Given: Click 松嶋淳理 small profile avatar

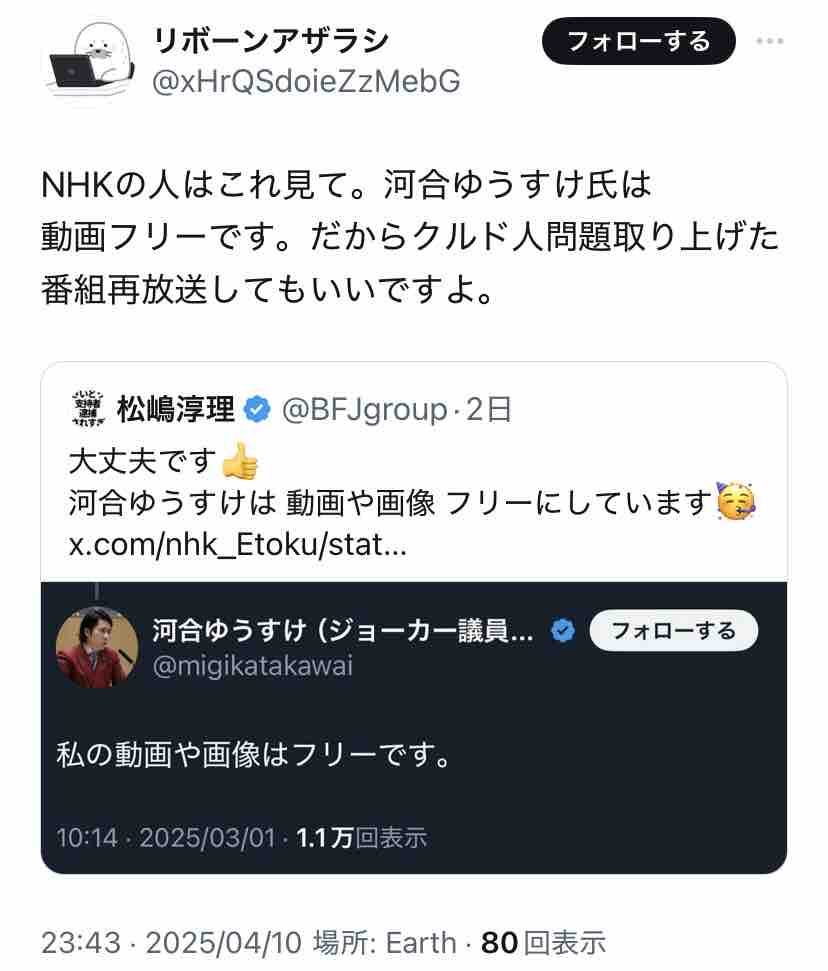Looking at the screenshot, I should coord(88,408).
